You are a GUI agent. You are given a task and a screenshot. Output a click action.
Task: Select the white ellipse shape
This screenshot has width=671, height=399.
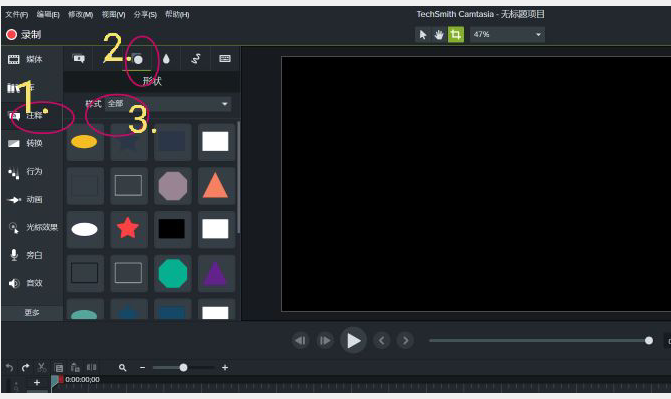coord(84,229)
